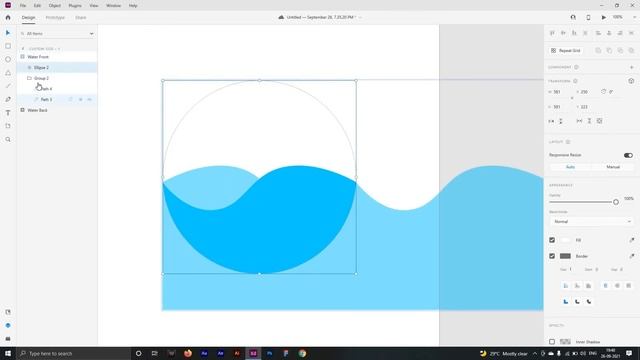Switch to the Share tab
The height and width of the screenshot is (360, 640).
tap(80, 18)
